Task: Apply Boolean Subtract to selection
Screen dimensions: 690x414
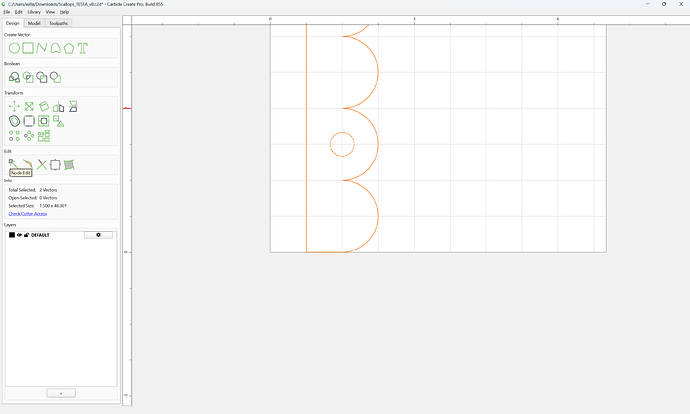Action: tap(42, 77)
